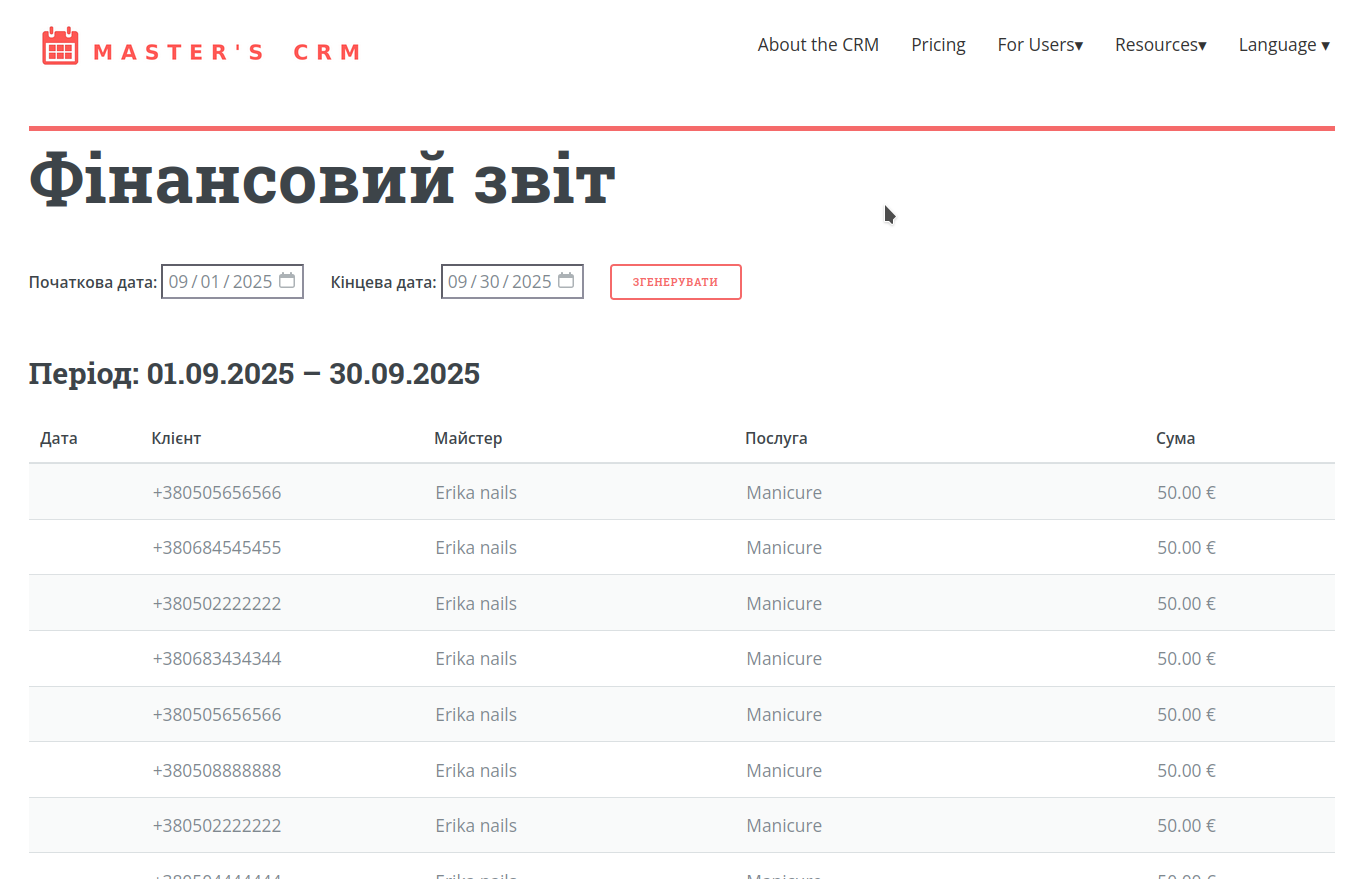The height and width of the screenshot is (879, 1365).
Task: Click the Master's CRM calendar logo icon
Action: 60,46
